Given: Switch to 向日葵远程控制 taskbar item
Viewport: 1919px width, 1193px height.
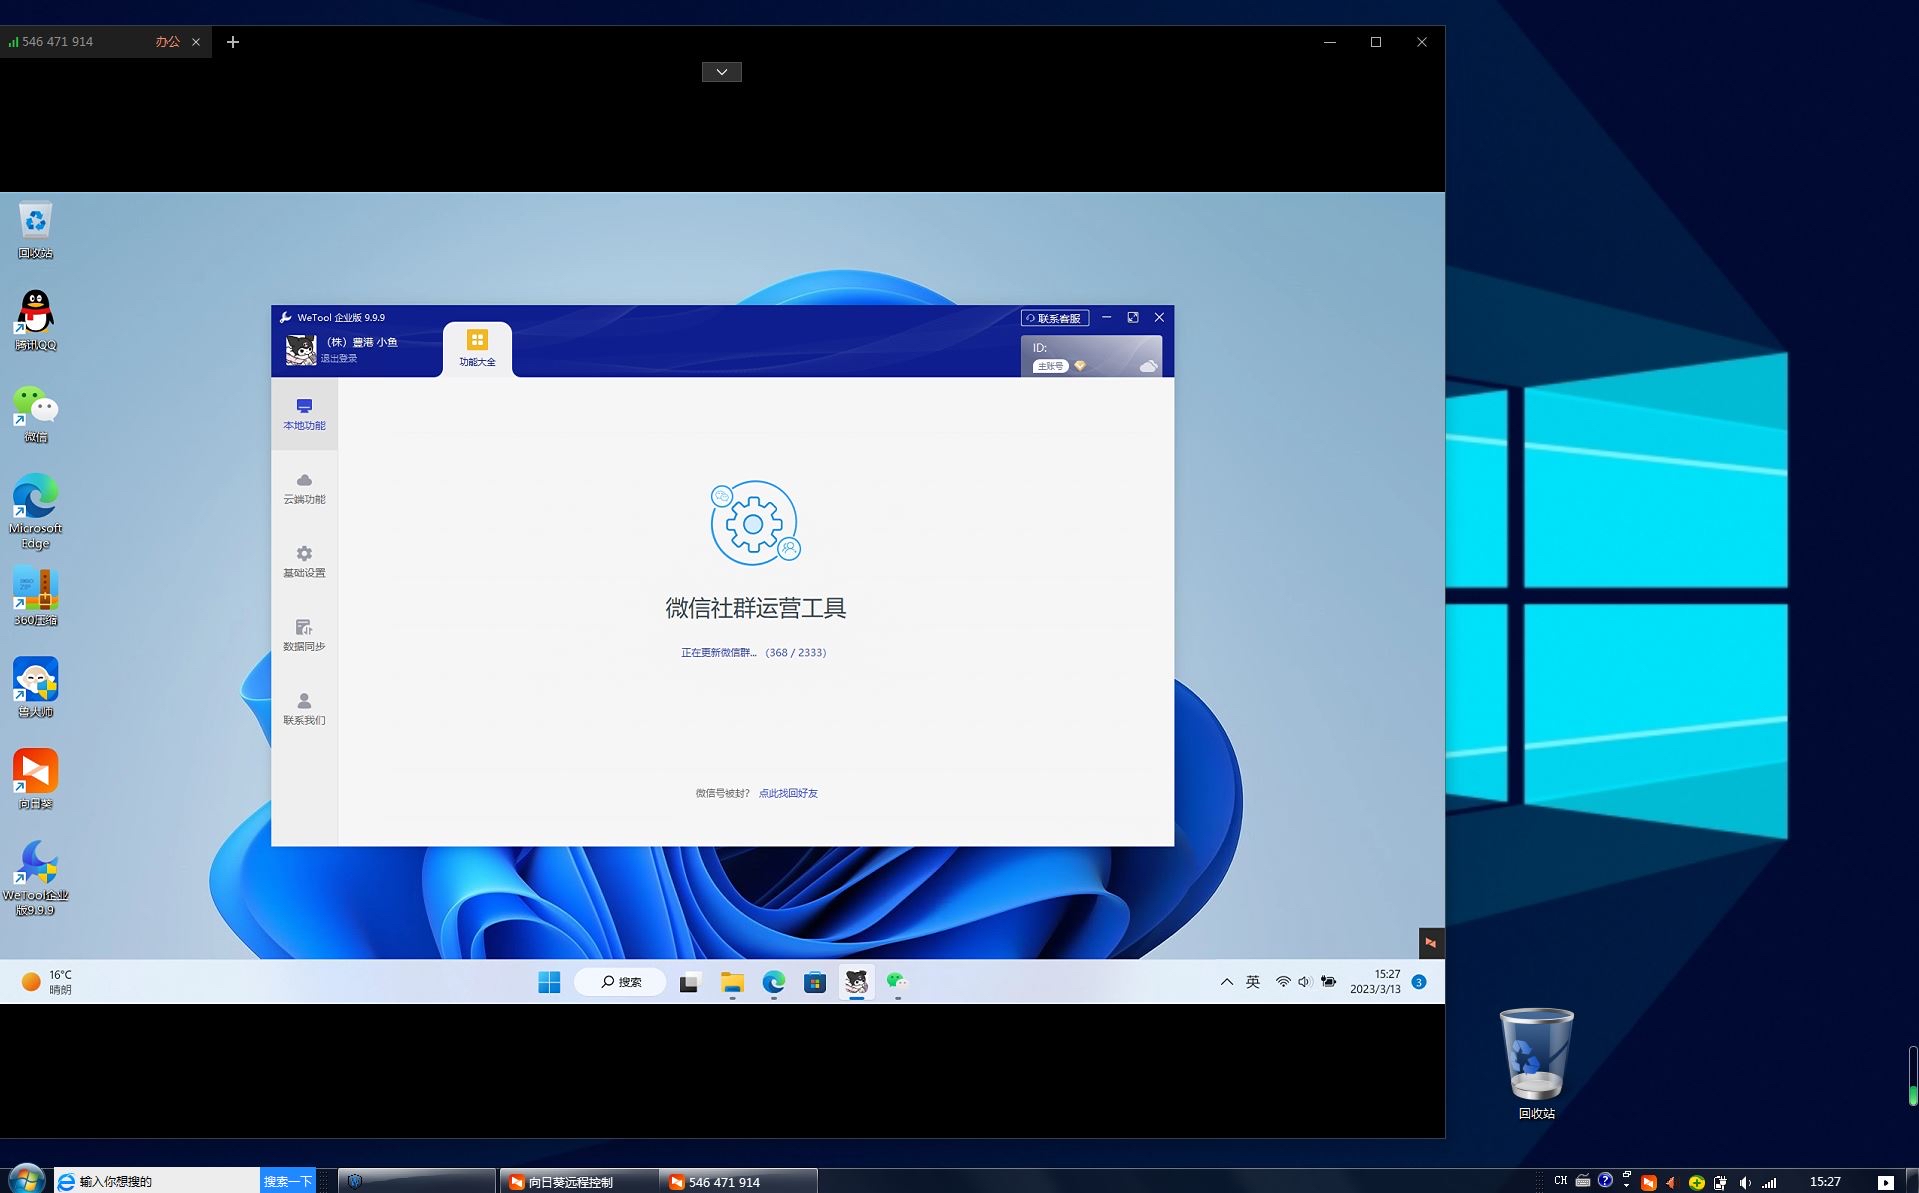Looking at the screenshot, I should point(578,1181).
